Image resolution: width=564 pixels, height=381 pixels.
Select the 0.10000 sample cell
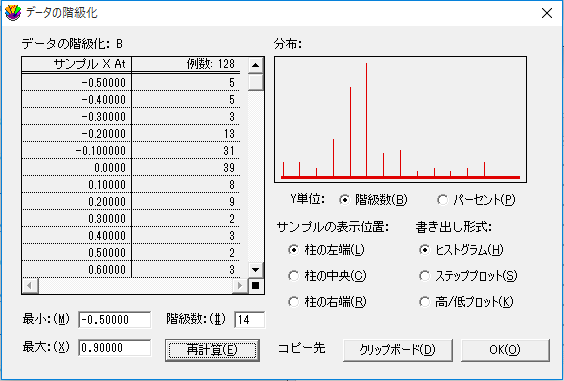tap(77, 185)
